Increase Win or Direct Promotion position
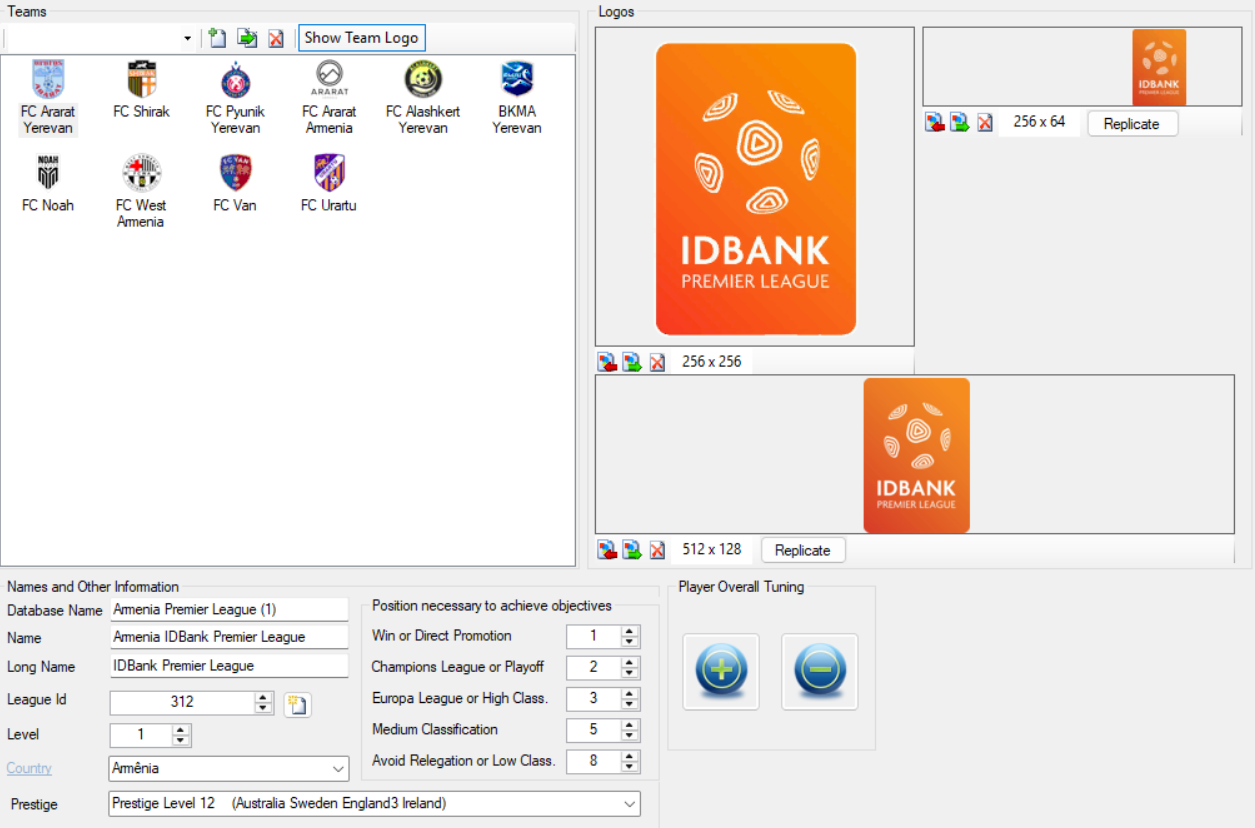The image size is (1255, 828). coord(630,631)
